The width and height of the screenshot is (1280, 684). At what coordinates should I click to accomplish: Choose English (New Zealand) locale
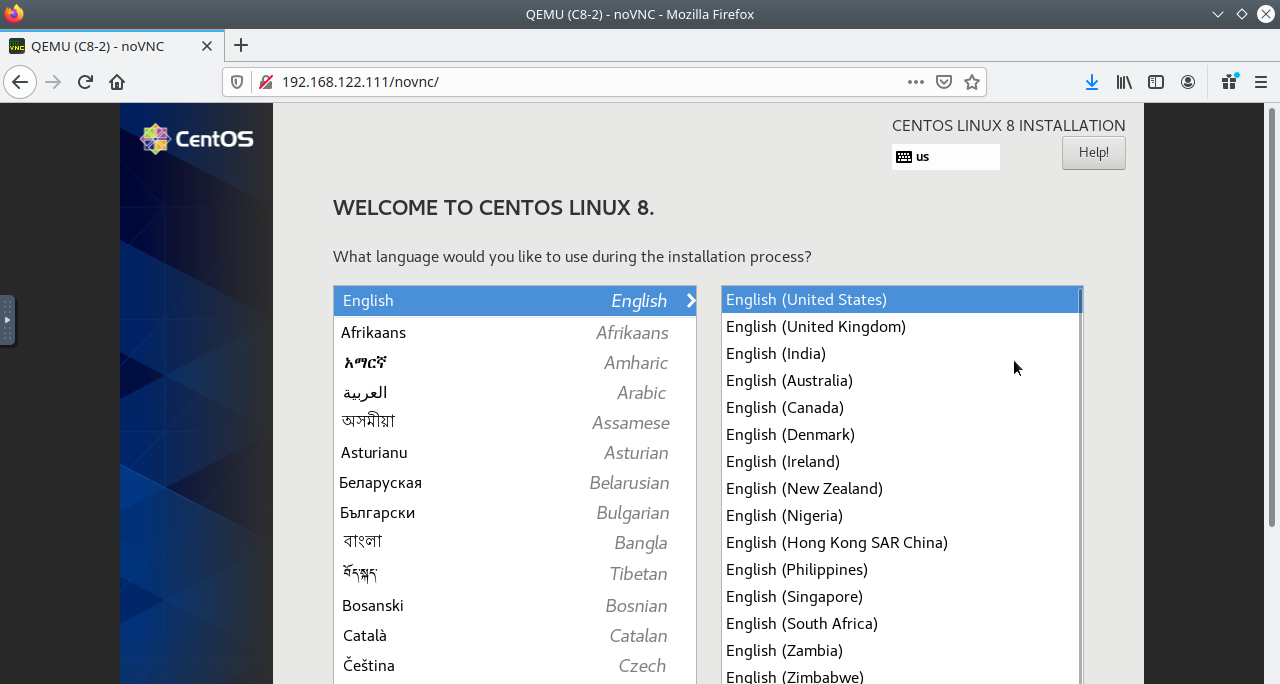900,489
